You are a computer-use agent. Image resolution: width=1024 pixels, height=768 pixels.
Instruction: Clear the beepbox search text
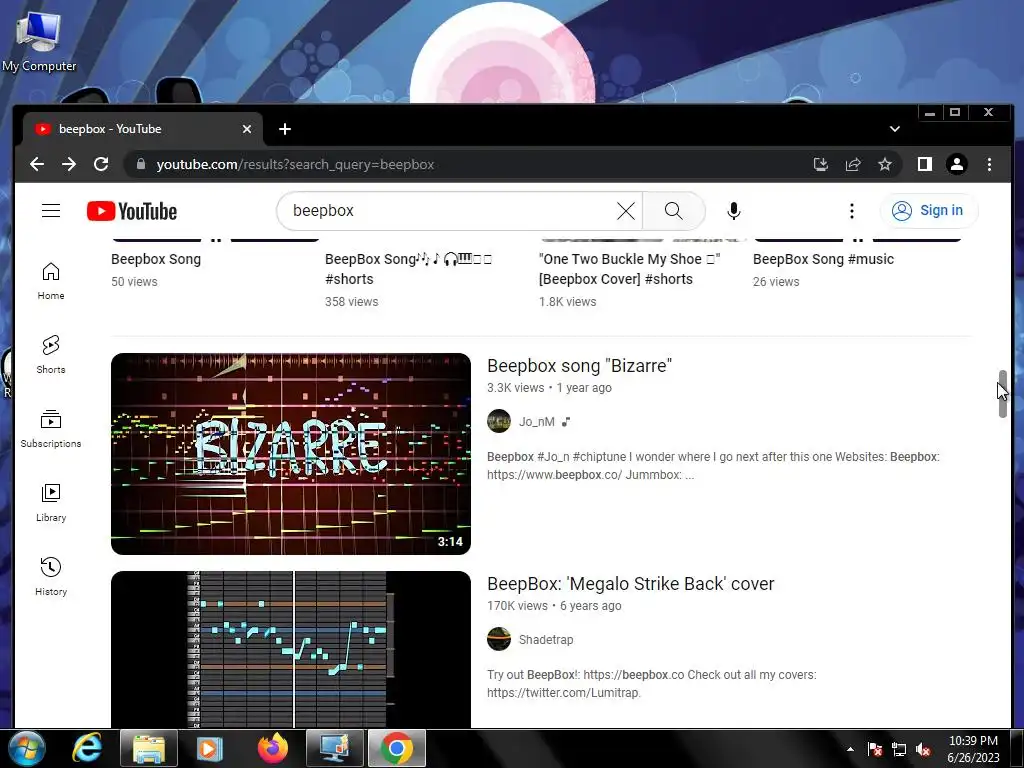(x=626, y=211)
